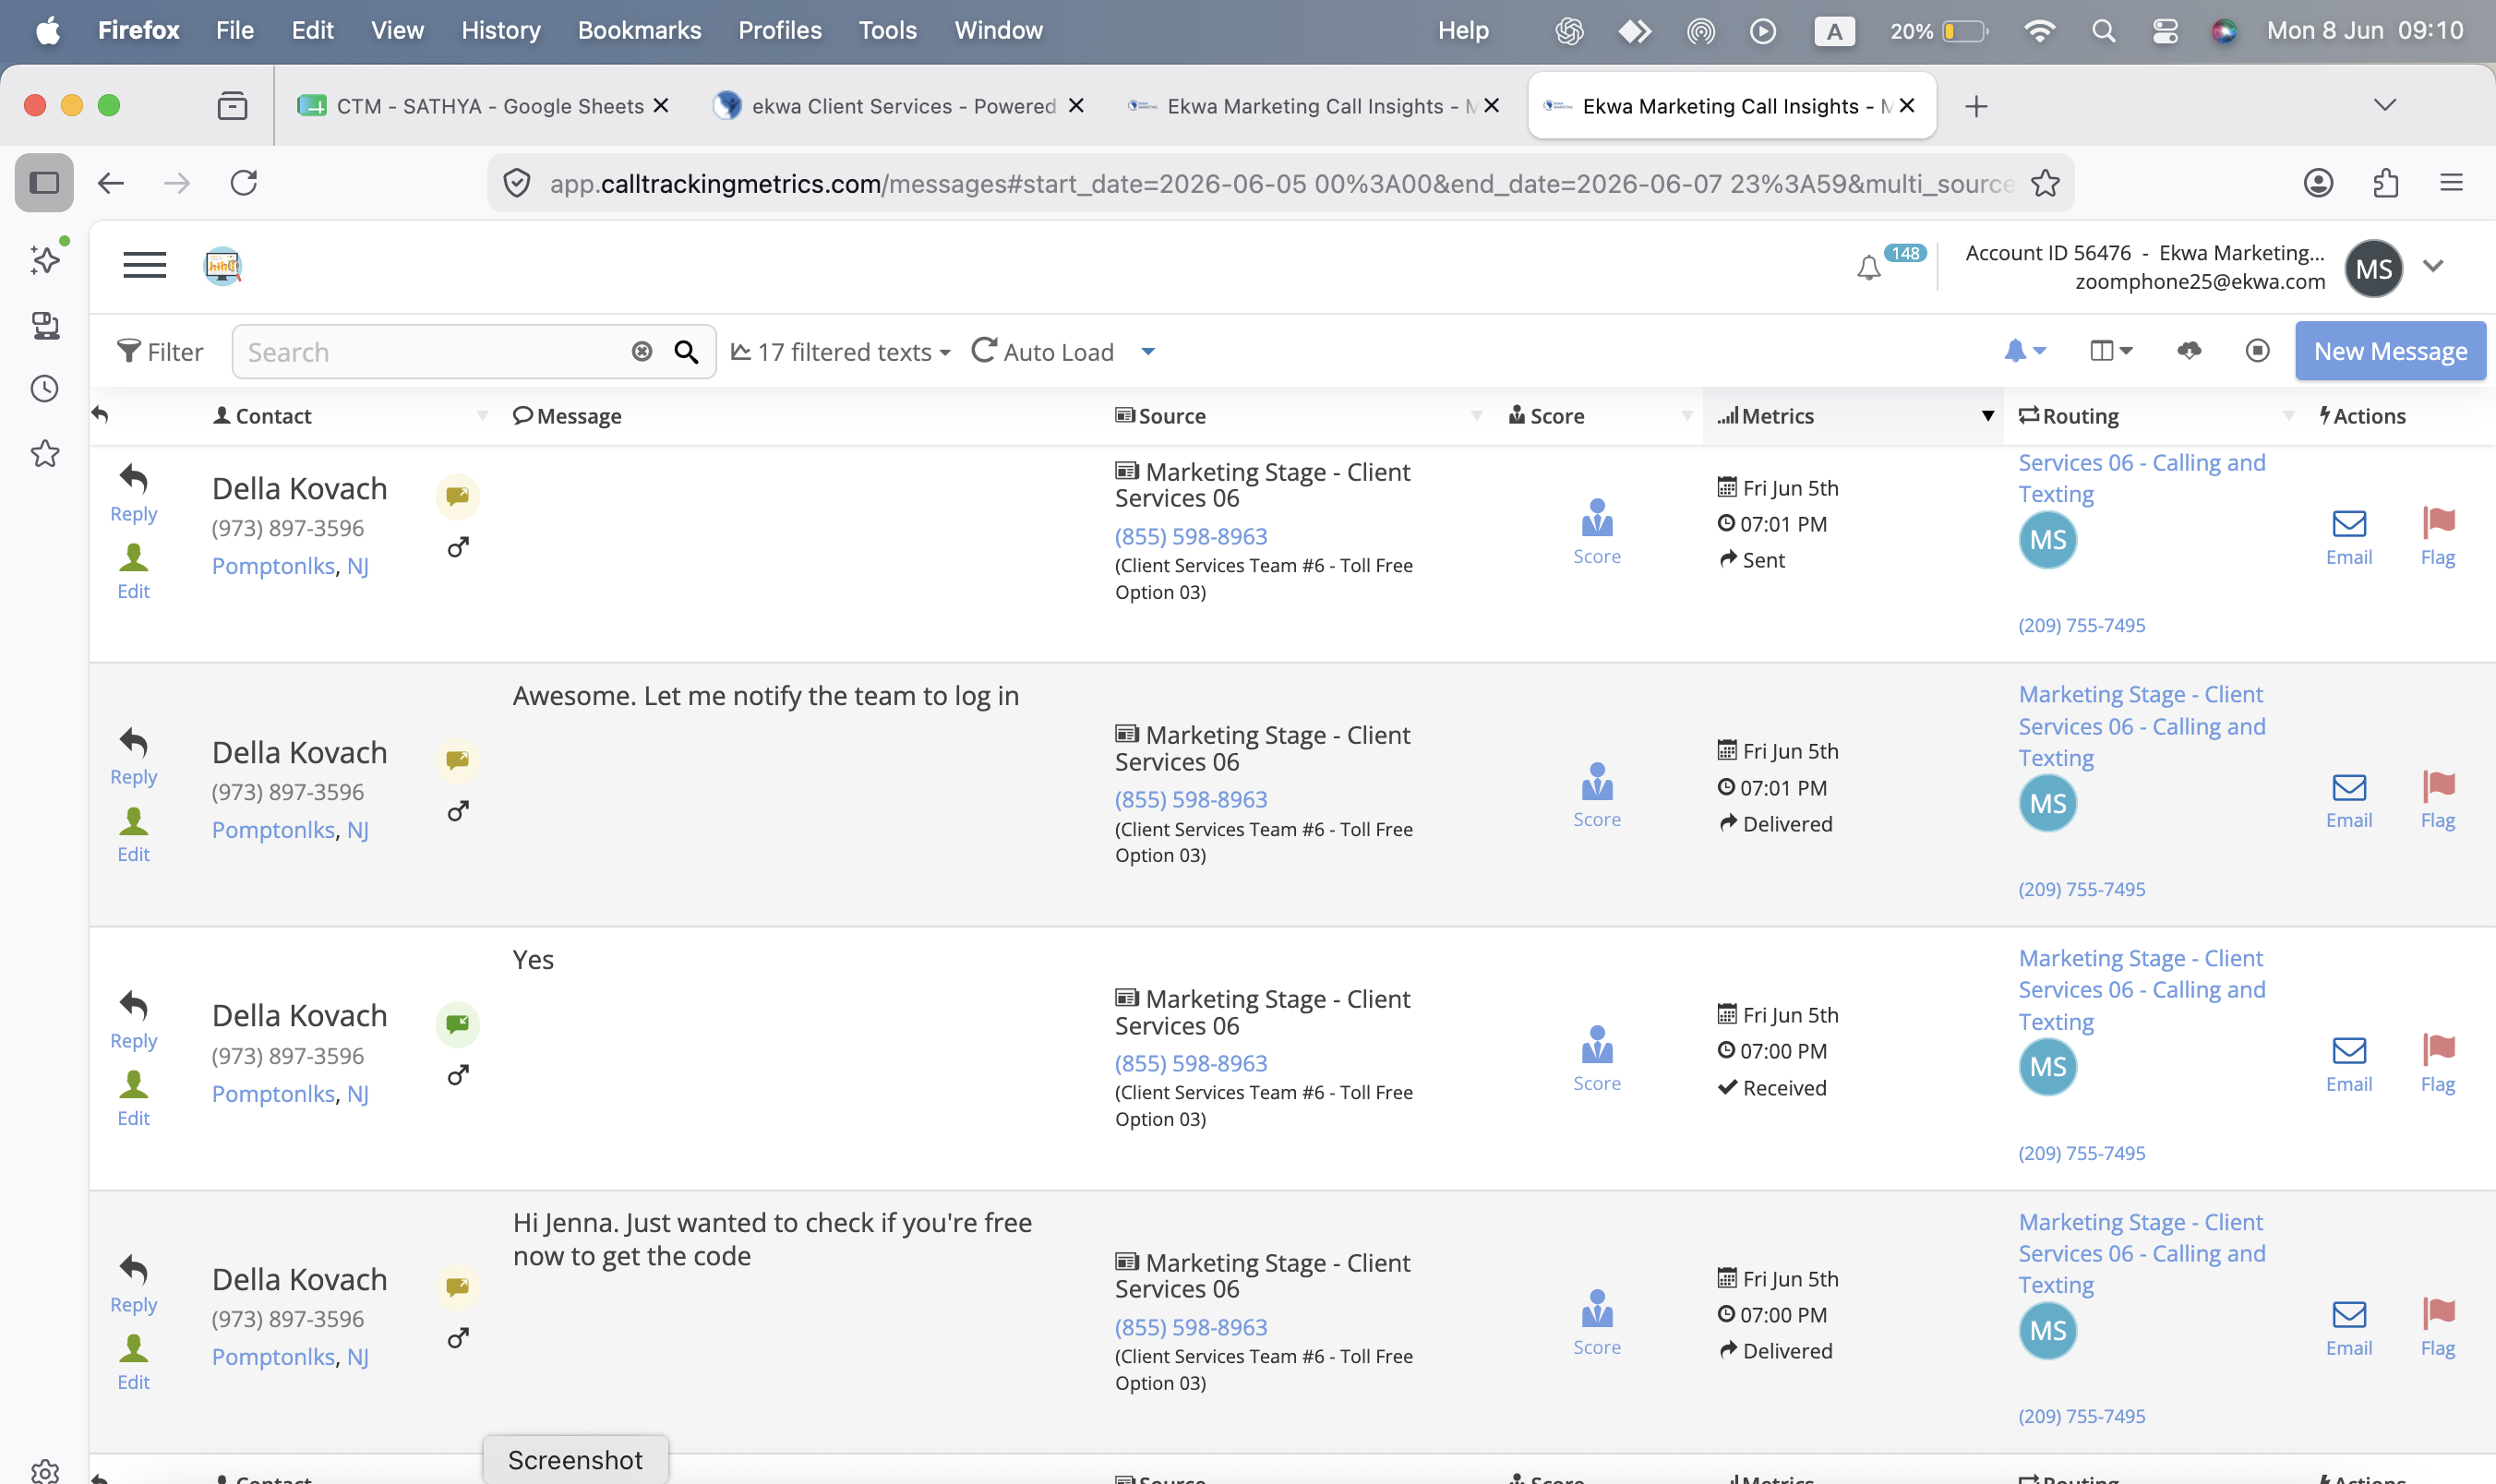This screenshot has height=1484, width=2496.
Task: Click the search magnifier icon
Action: [x=686, y=352]
